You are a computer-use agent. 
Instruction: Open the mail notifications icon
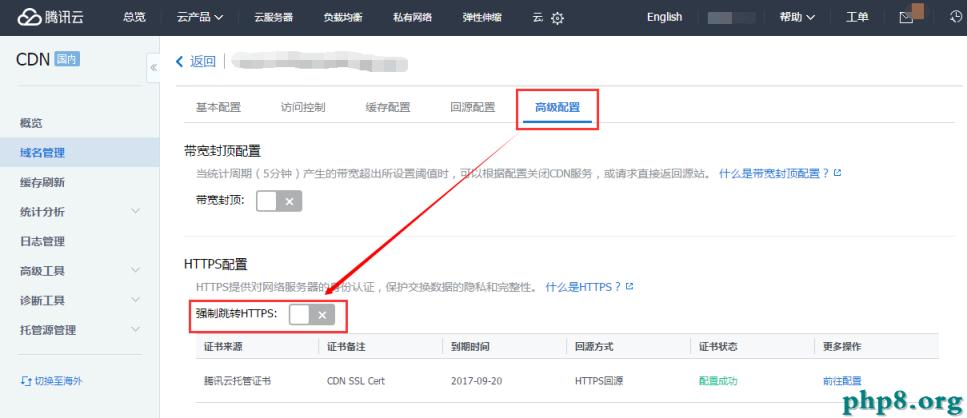click(x=906, y=18)
